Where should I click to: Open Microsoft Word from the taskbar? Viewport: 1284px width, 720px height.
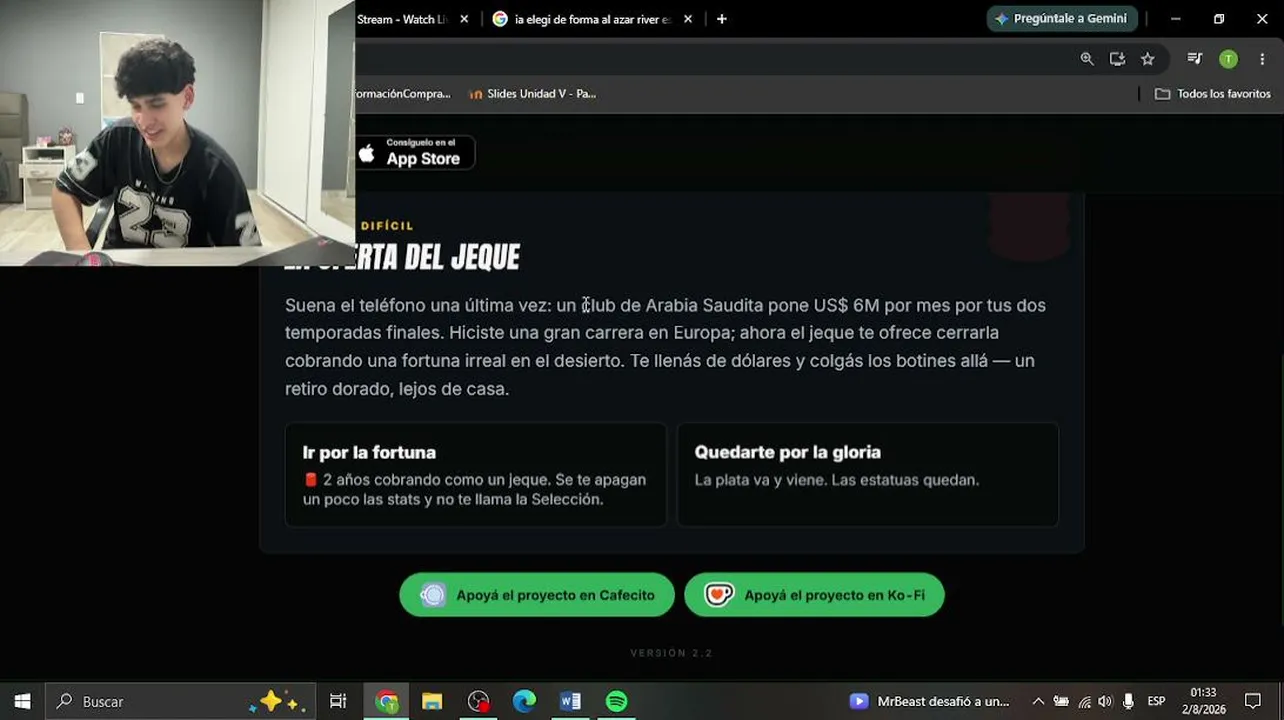point(570,701)
